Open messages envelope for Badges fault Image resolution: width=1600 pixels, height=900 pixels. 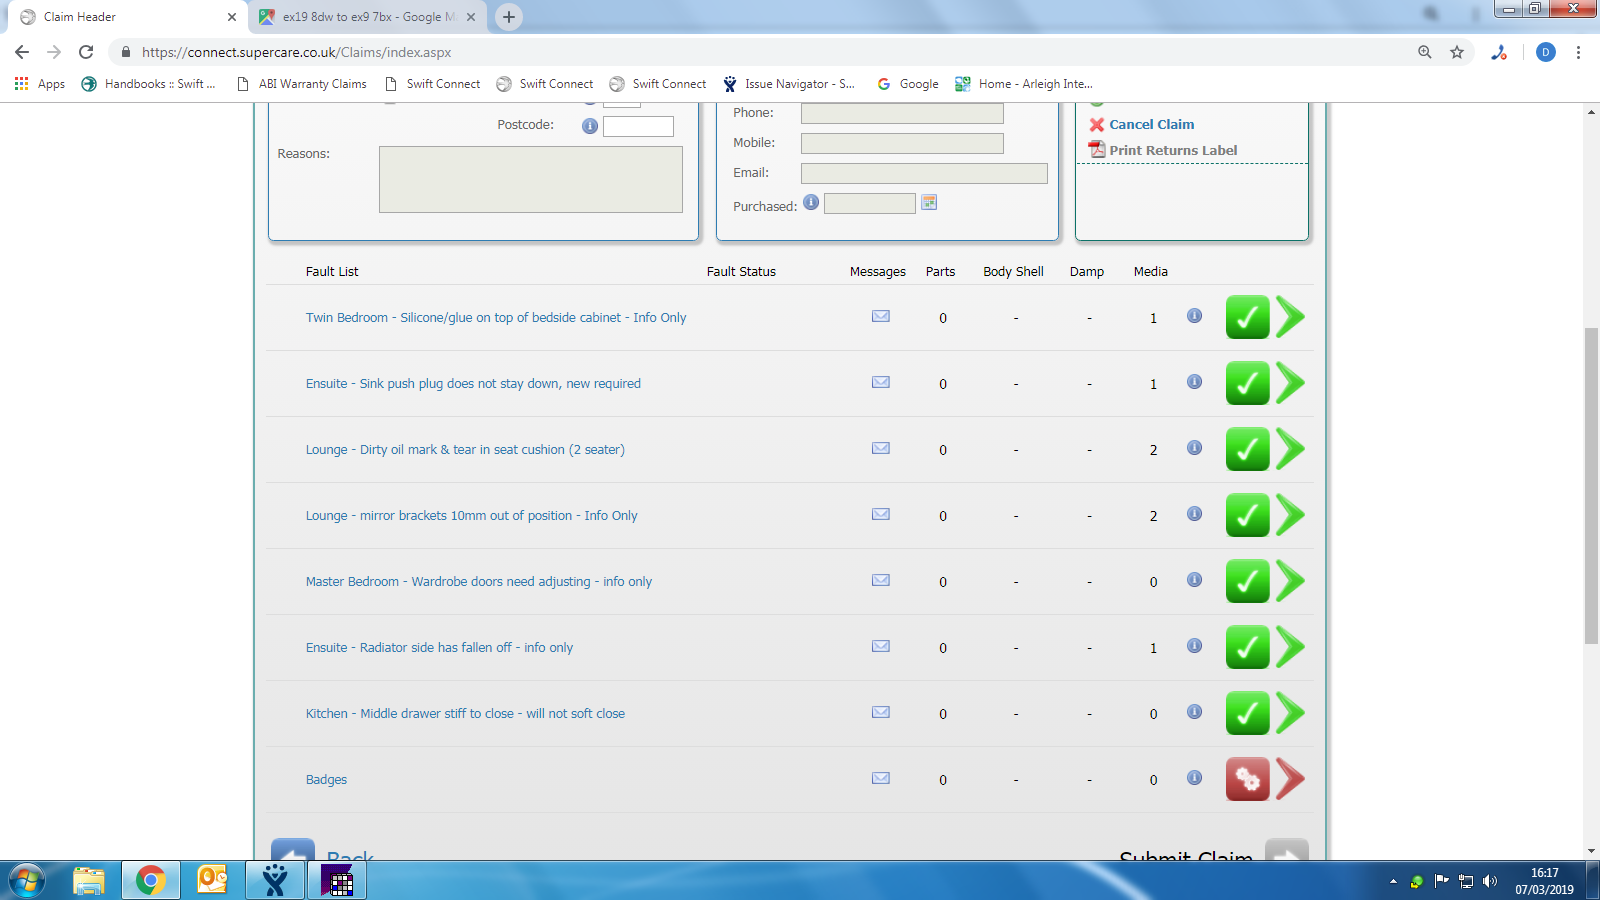[880, 778]
